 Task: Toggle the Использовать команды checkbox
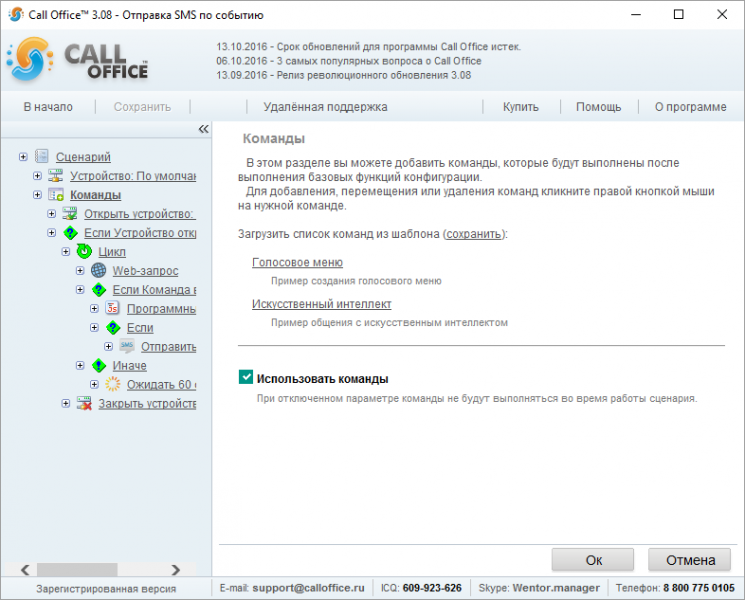(x=246, y=378)
